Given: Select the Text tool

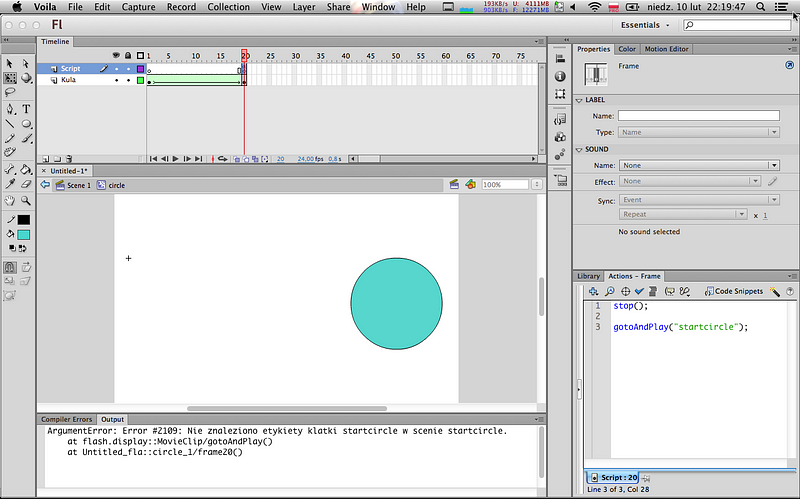Looking at the screenshot, I should 26,109.
